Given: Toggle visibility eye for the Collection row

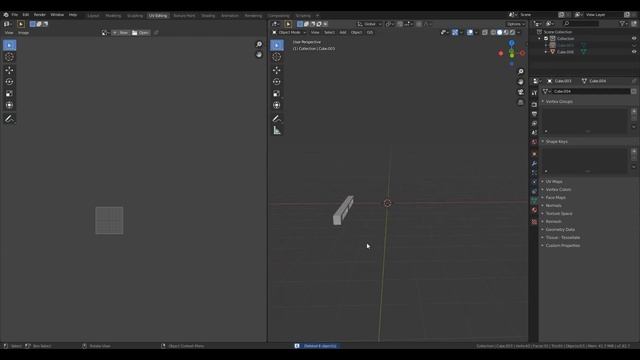Looking at the screenshot, I should tap(634, 38).
